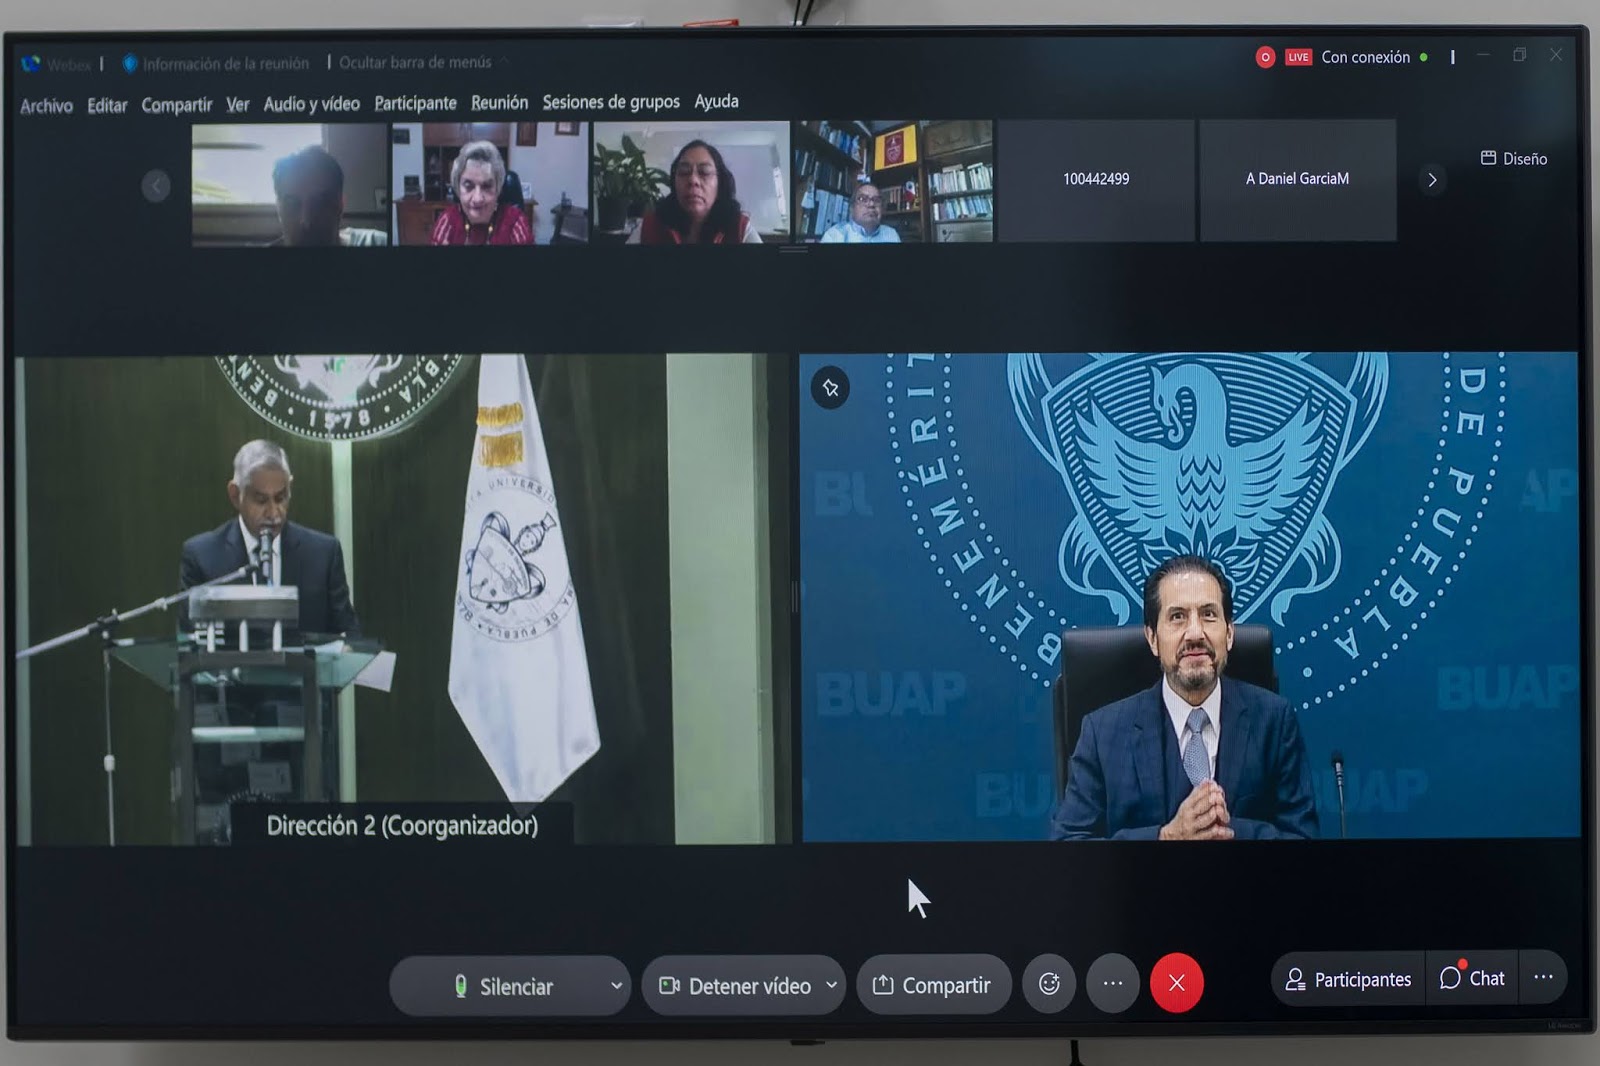Viewport: 1600px width, 1066px height.
Task: Expand the Silenciar audio options arrow
Action: [616, 986]
